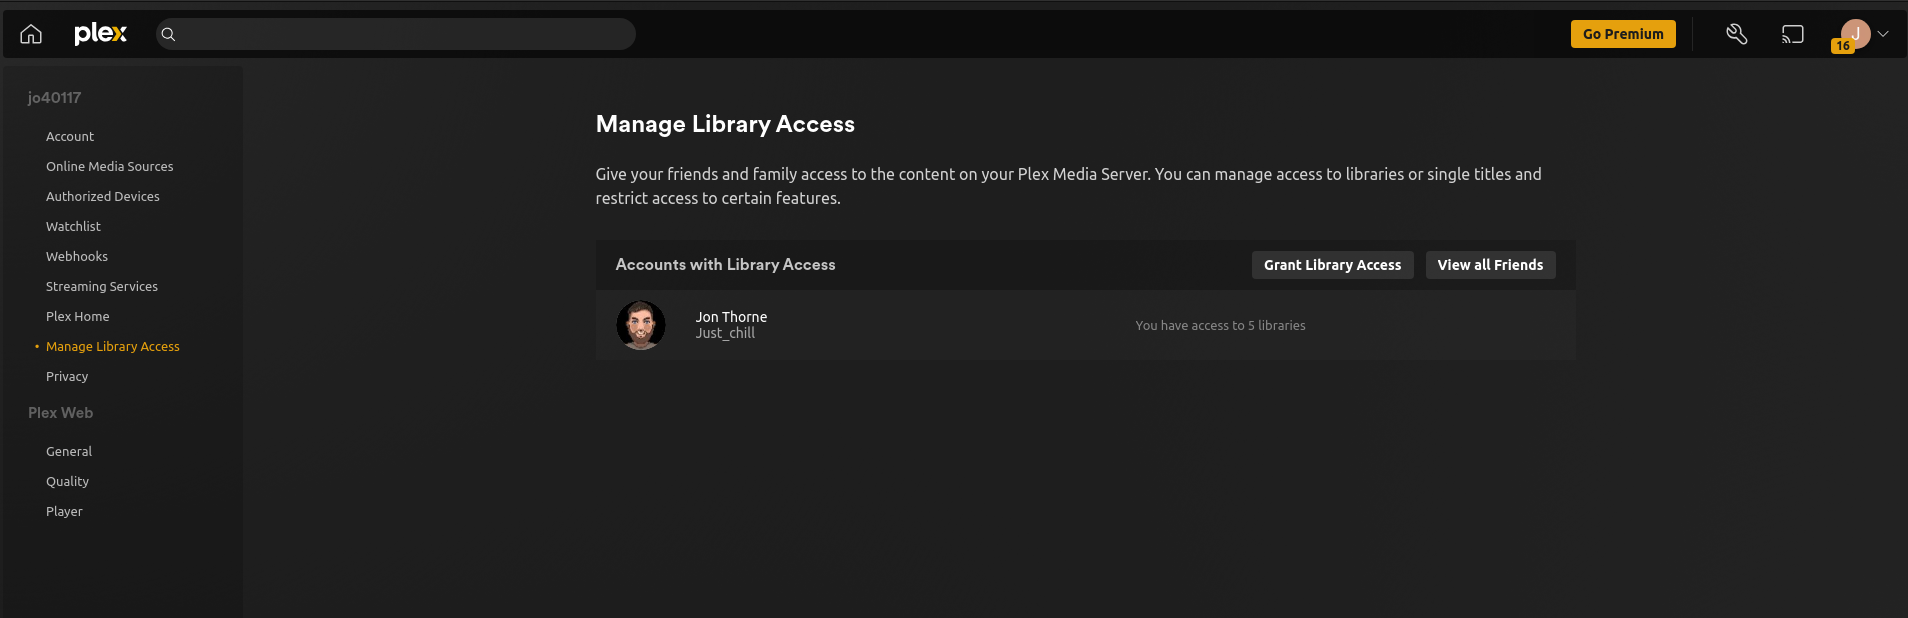Viewport: 1908px width, 618px height.
Task: Open Account settings in sidebar
Action: pyautogui.click(x=70, y=137)
